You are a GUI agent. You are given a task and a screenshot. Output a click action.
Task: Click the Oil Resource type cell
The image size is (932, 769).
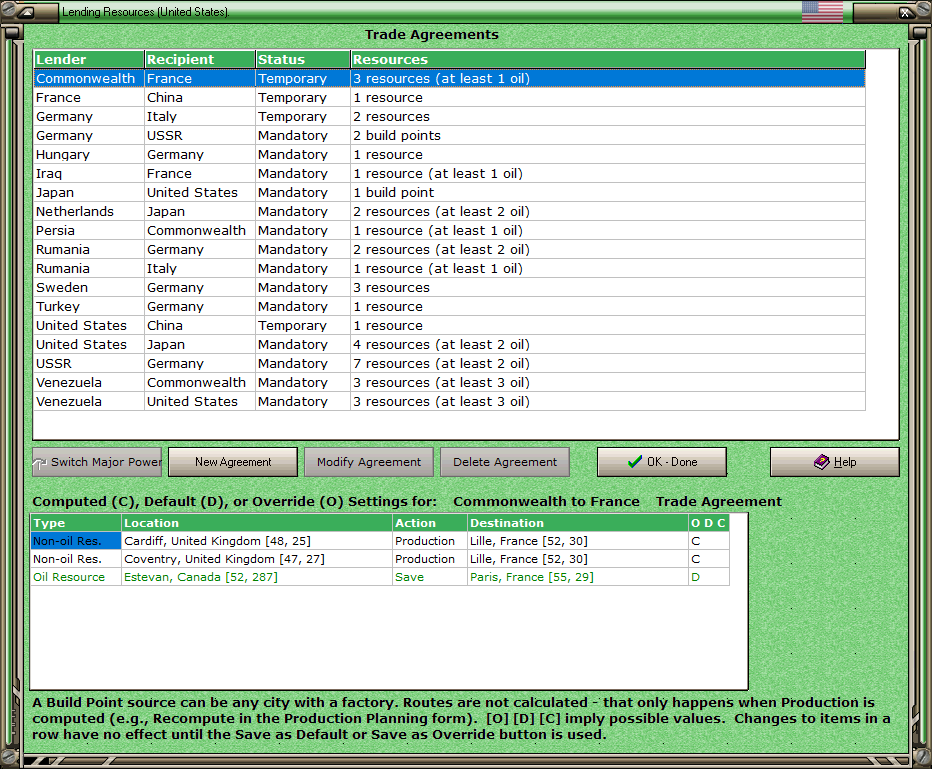click(x=76, y=577)
